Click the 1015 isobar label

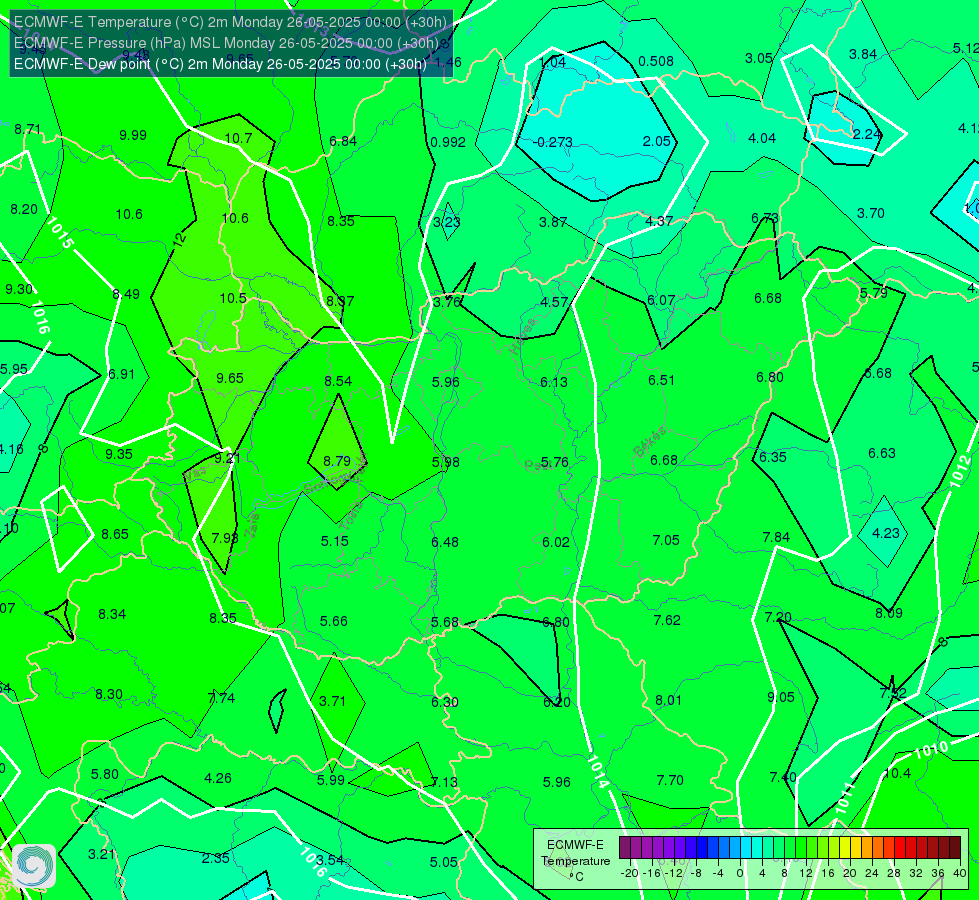pos(59,234)
